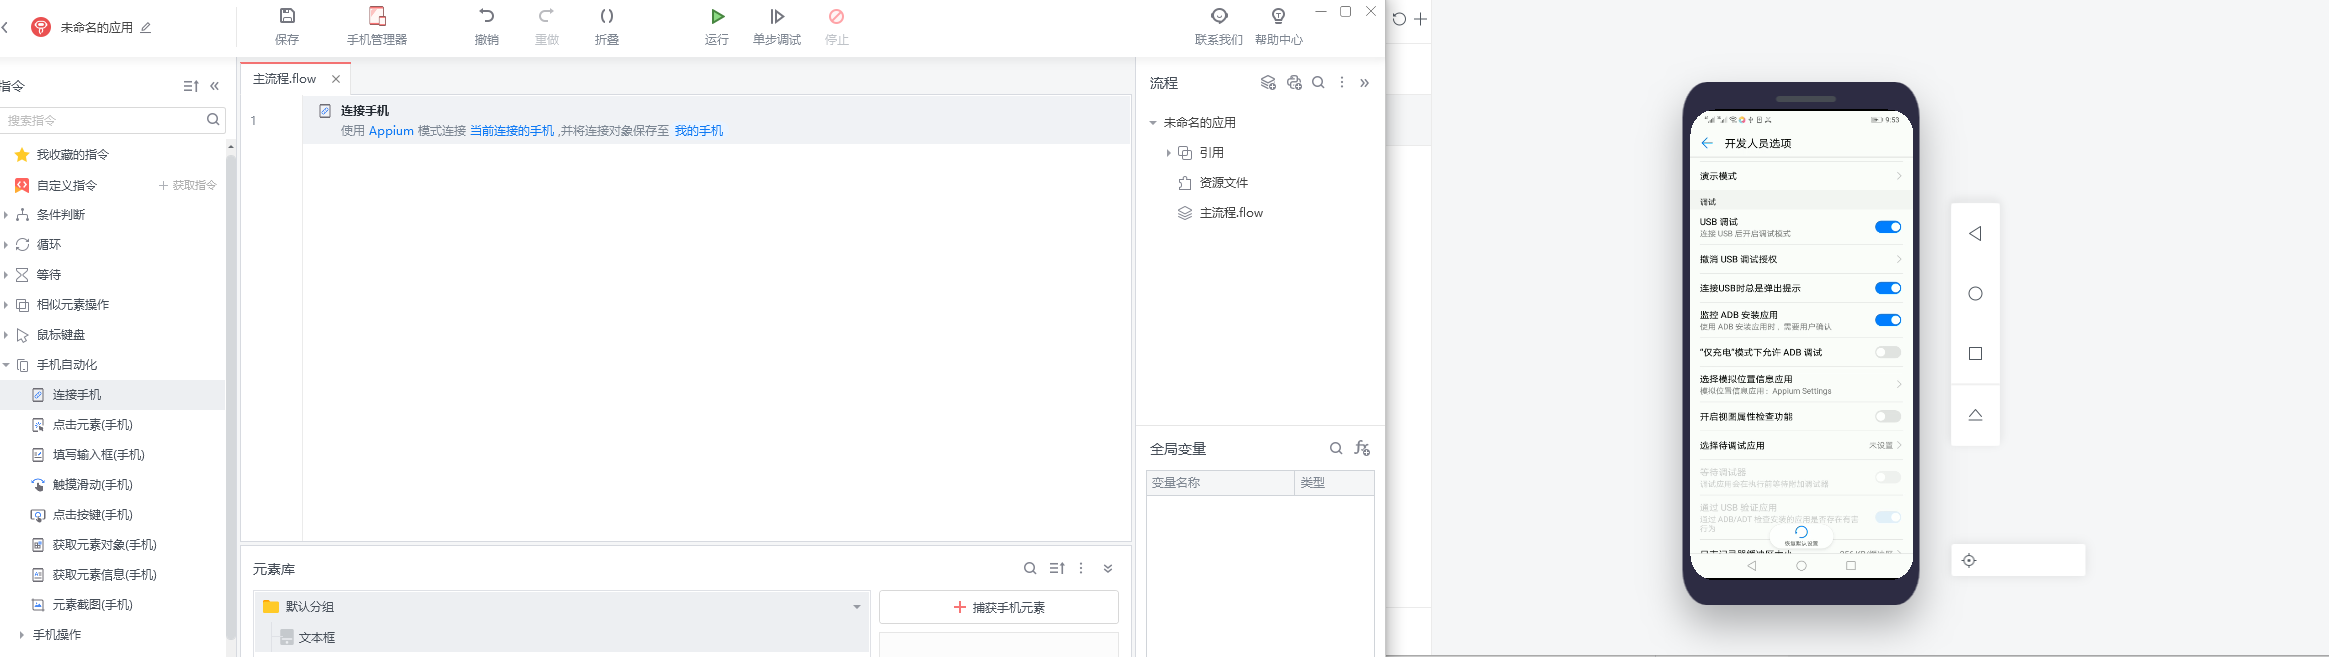2329x657 pixels.
Task: Open 我收藏的指令 favorites
Action: pos(73,155)
